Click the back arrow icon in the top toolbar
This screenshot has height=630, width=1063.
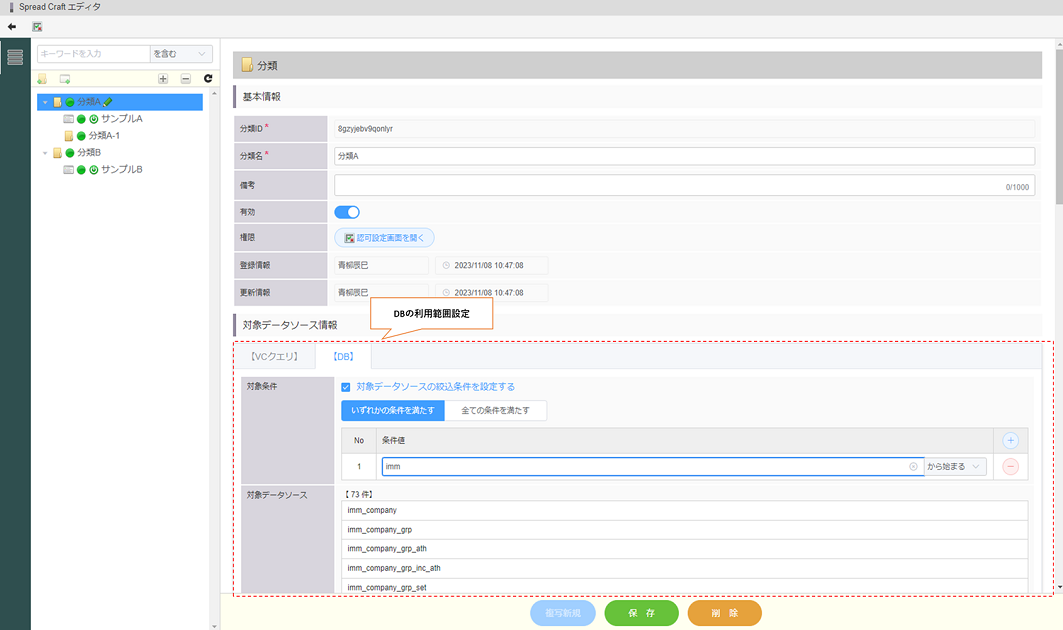click(12, 26)
